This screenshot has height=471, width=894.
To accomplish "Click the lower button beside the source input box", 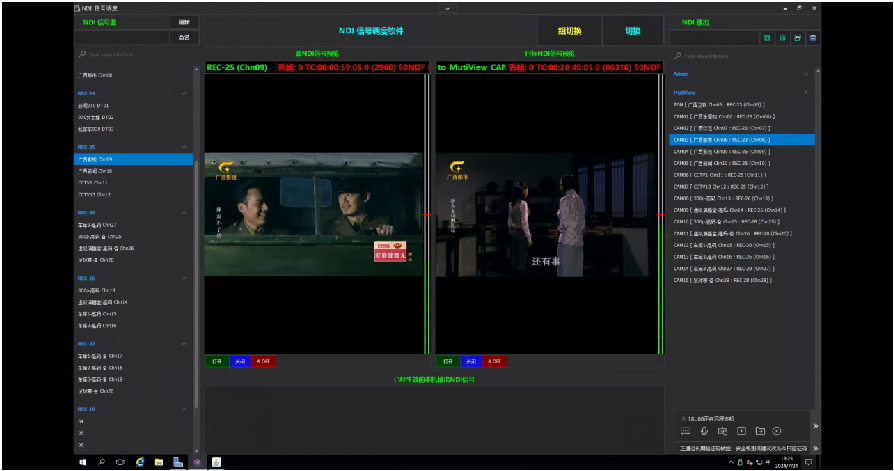I will (x=184, y=38).
